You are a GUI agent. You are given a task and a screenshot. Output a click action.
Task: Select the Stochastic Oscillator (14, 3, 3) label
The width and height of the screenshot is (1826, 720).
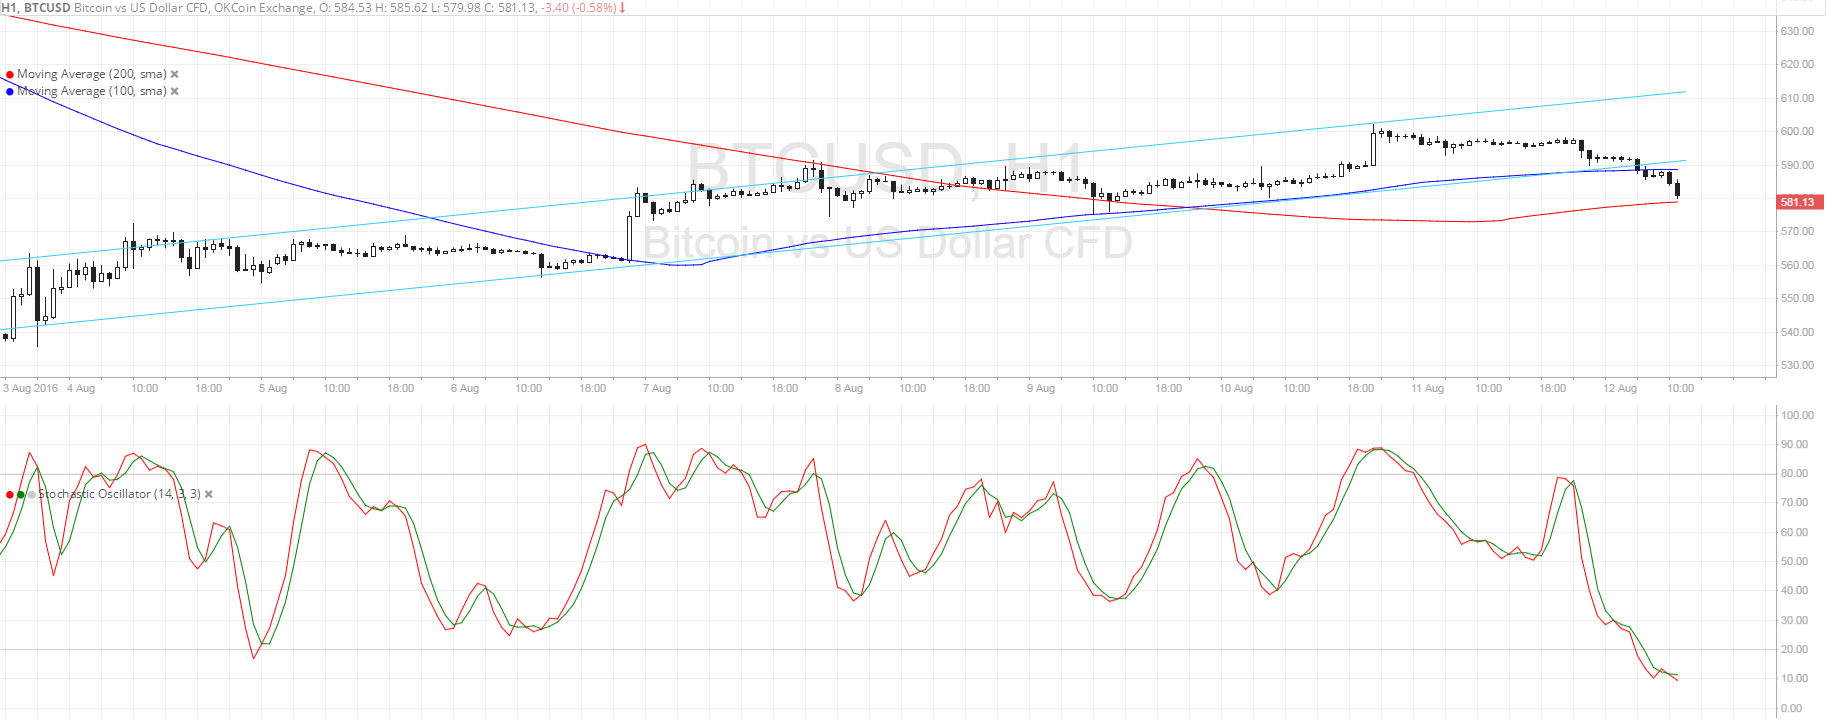(x=119, y=494)
